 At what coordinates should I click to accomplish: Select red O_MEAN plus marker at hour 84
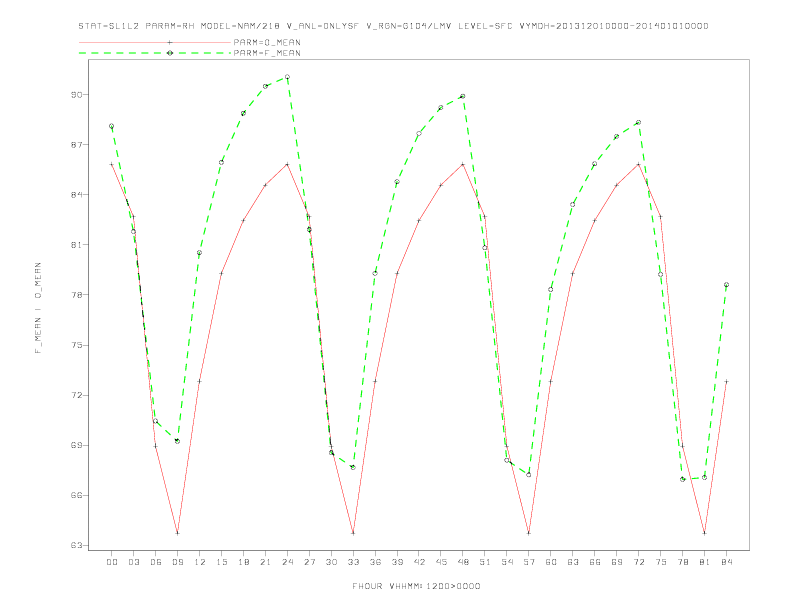click(726, 382)
